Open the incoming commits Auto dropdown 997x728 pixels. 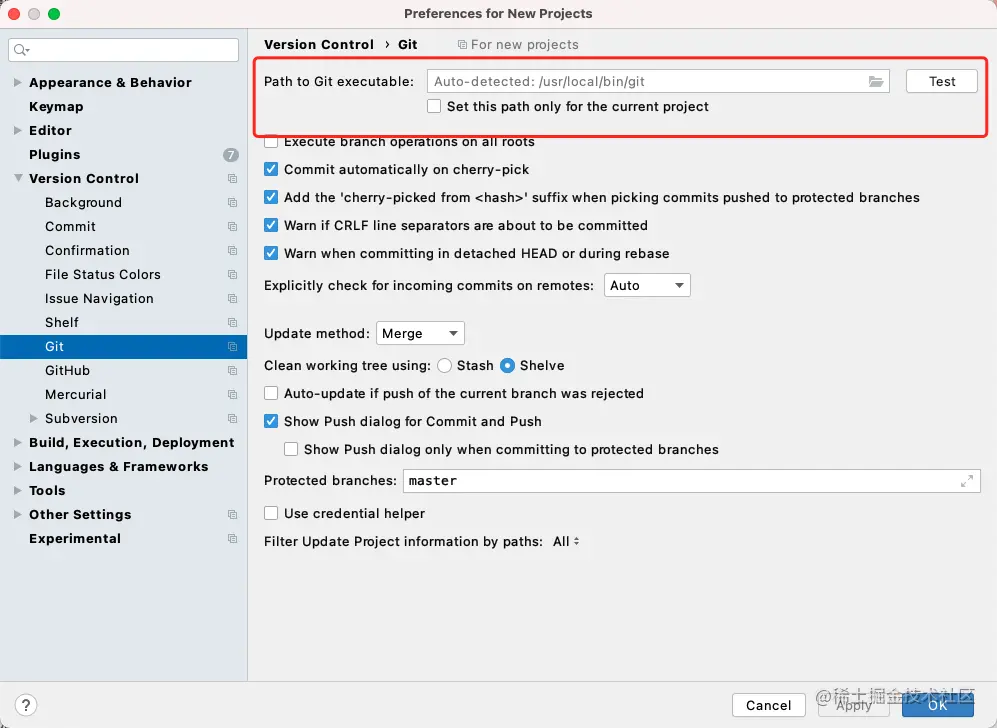[x=647, y=285]
